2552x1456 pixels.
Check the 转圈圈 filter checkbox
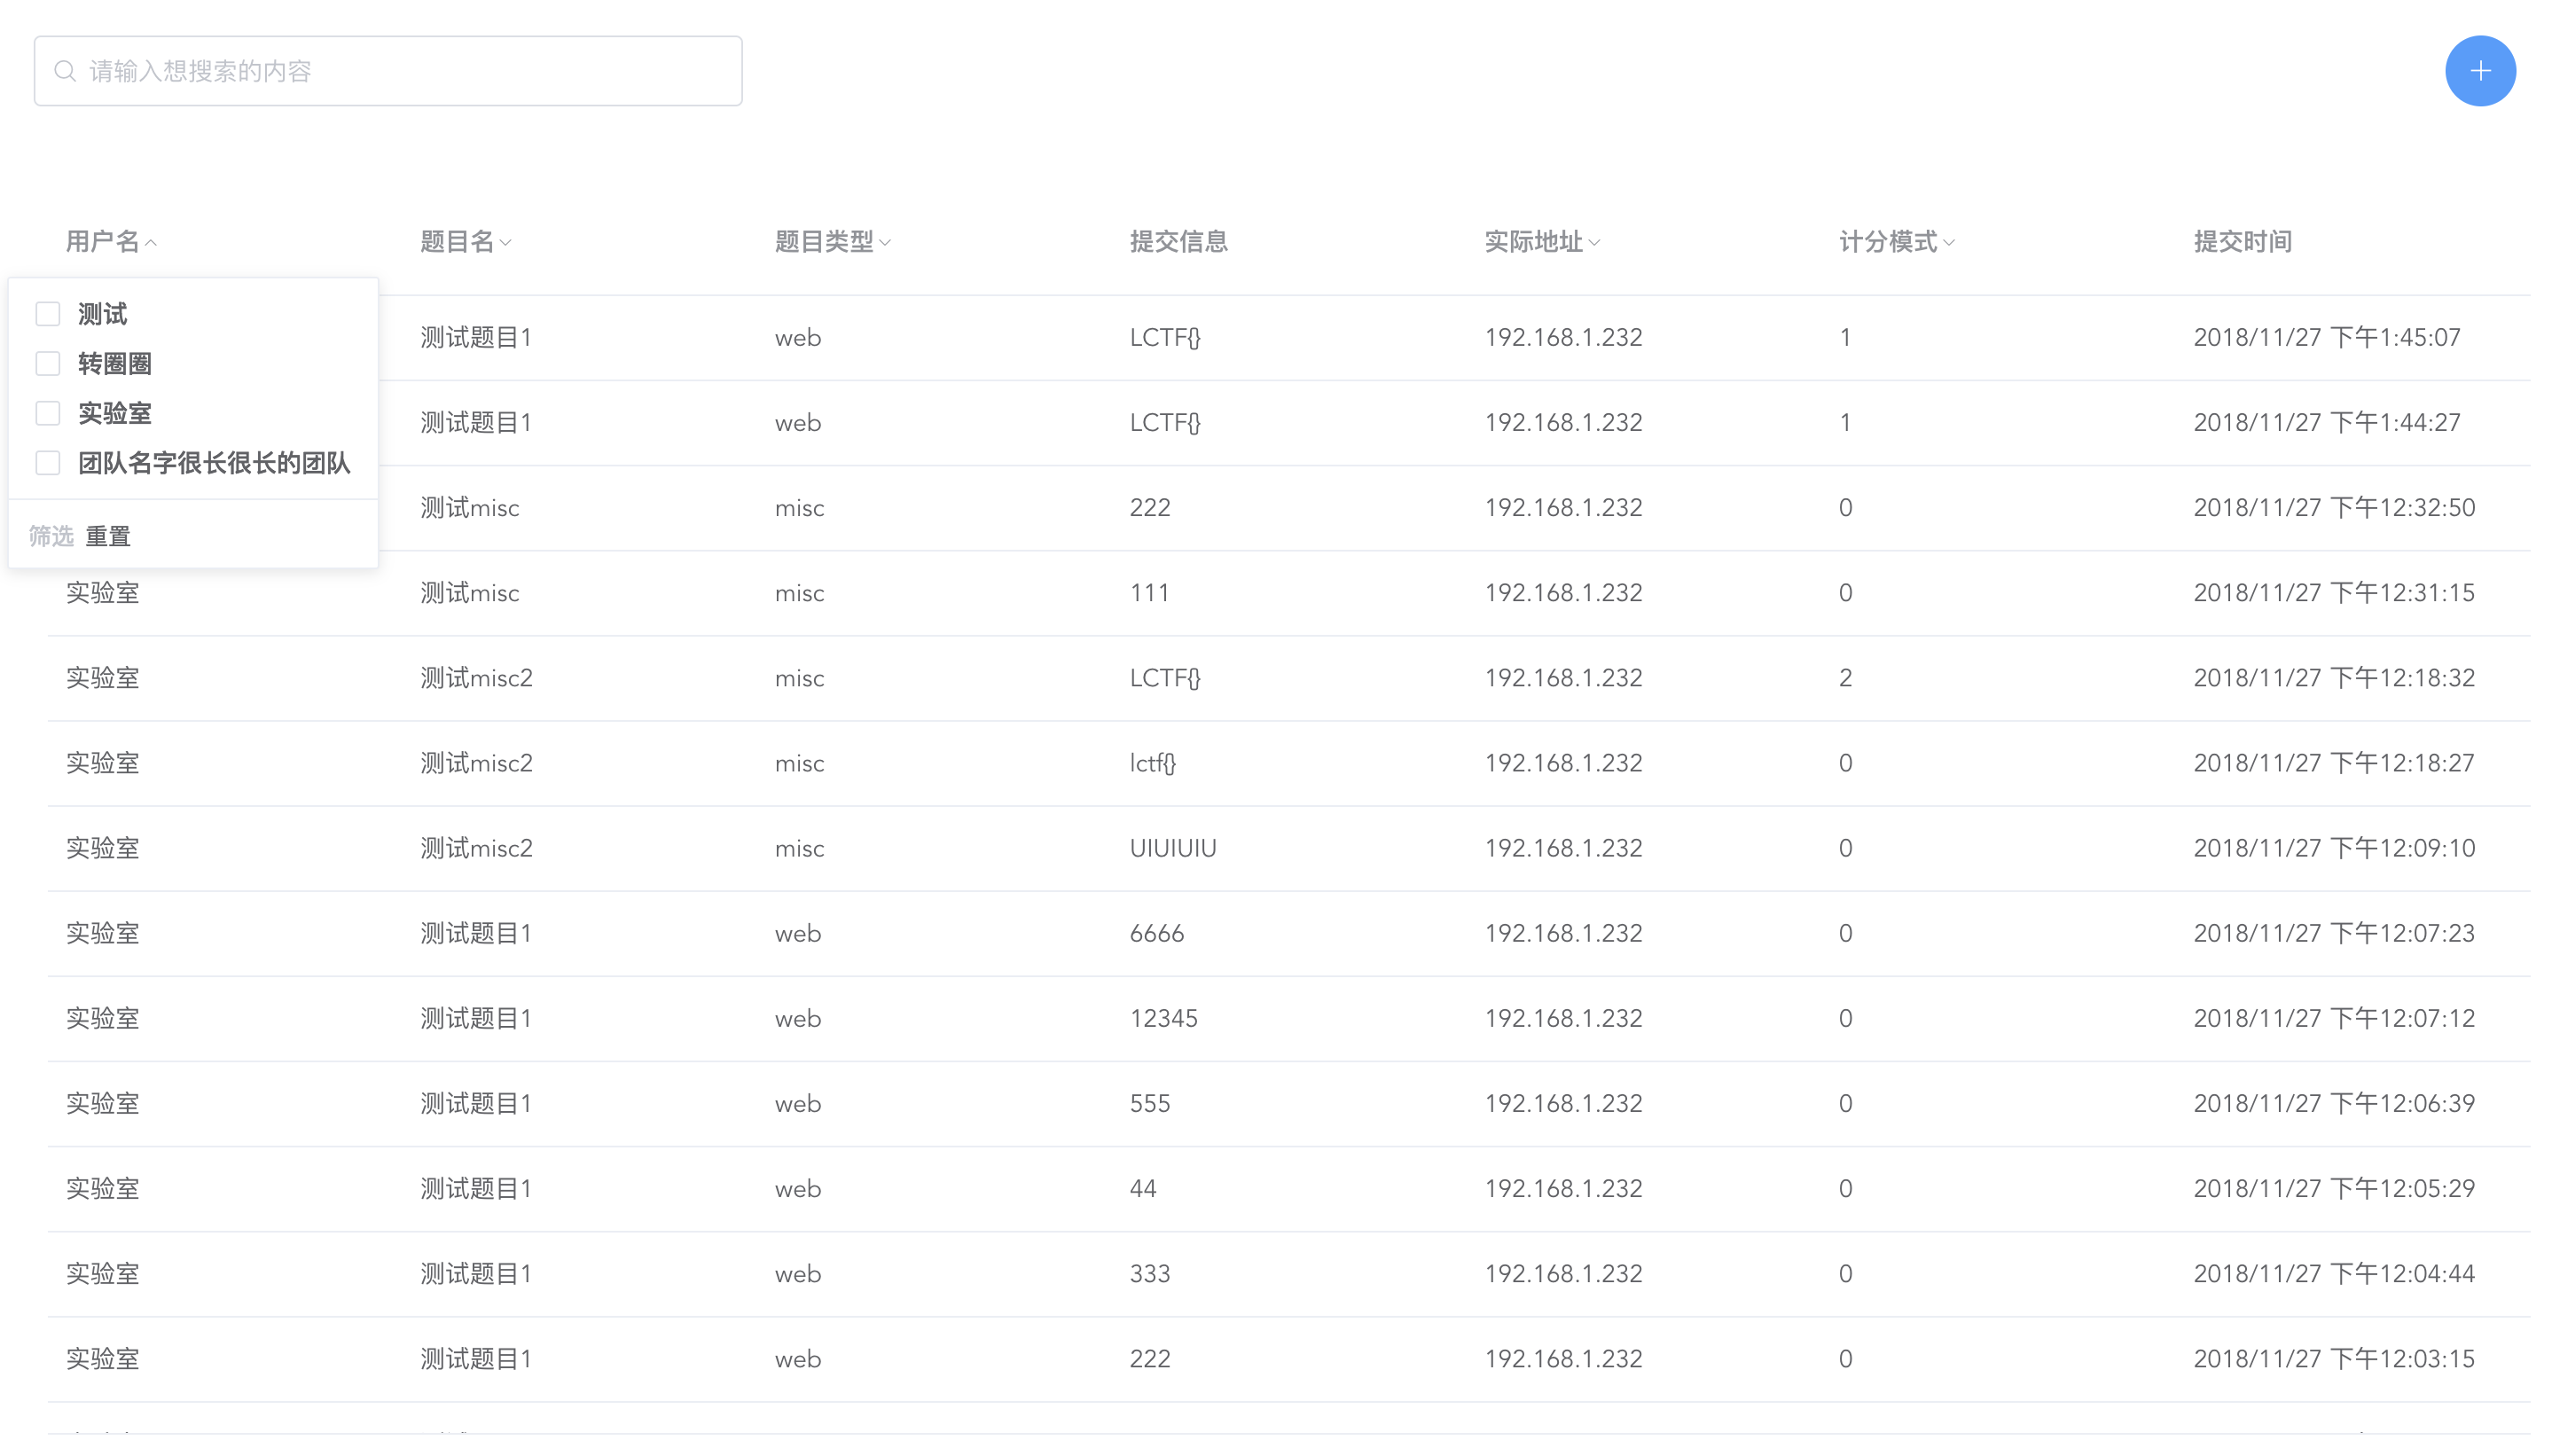pos(48,363)
